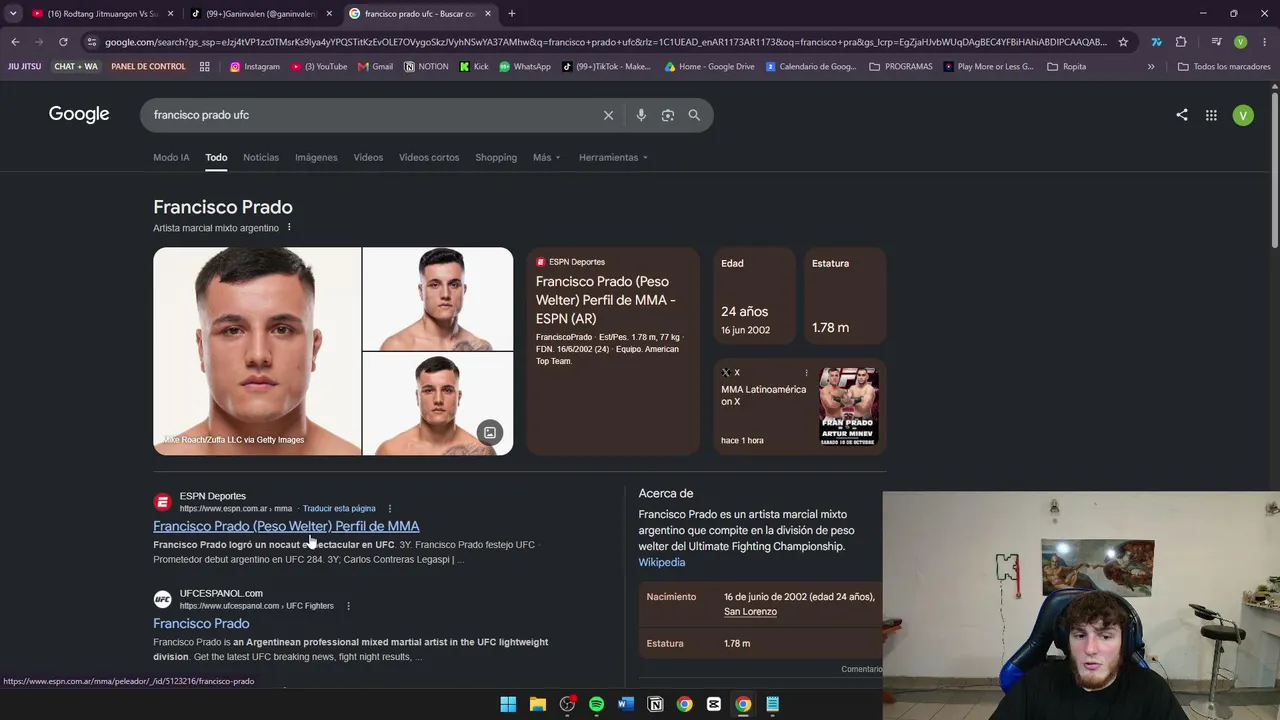1280x720 pixels.
Task: Open the ESPN Francisco Prado Perfil de MMA link
Action: point(286,526)
